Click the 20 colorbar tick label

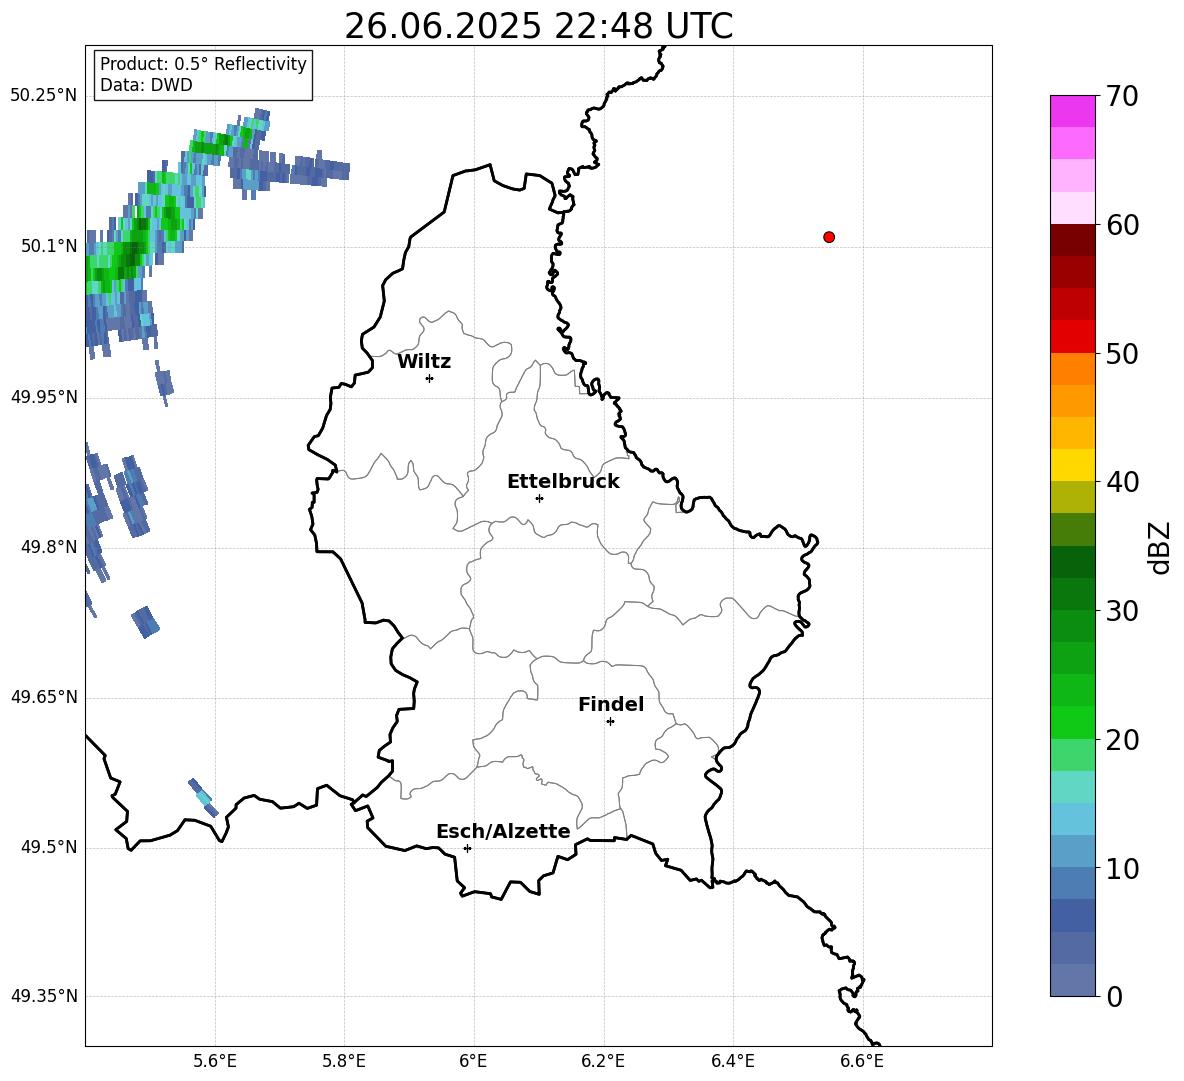(x=1122, y=740)
